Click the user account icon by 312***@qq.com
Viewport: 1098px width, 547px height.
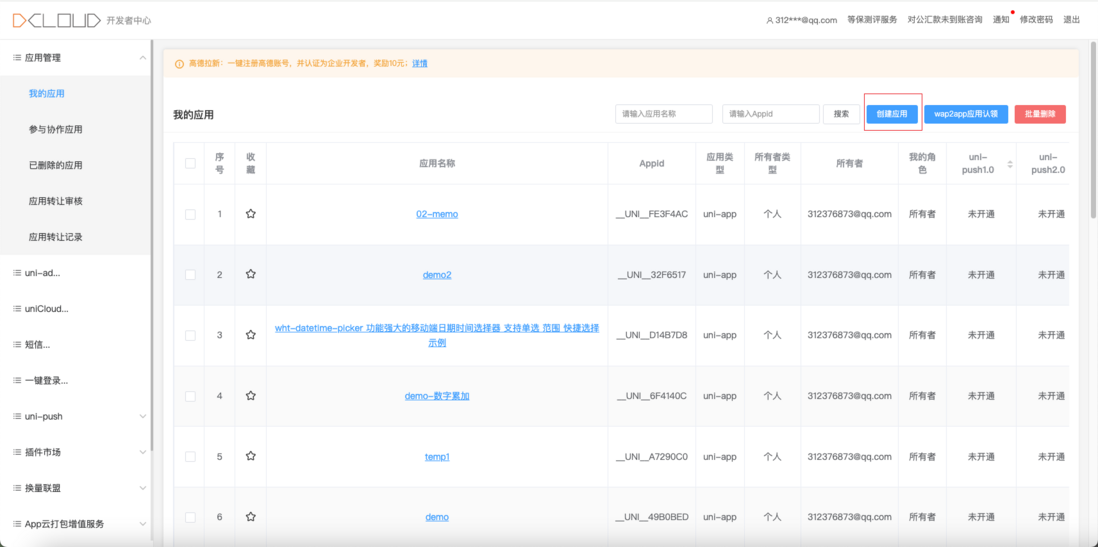point(770,20)
